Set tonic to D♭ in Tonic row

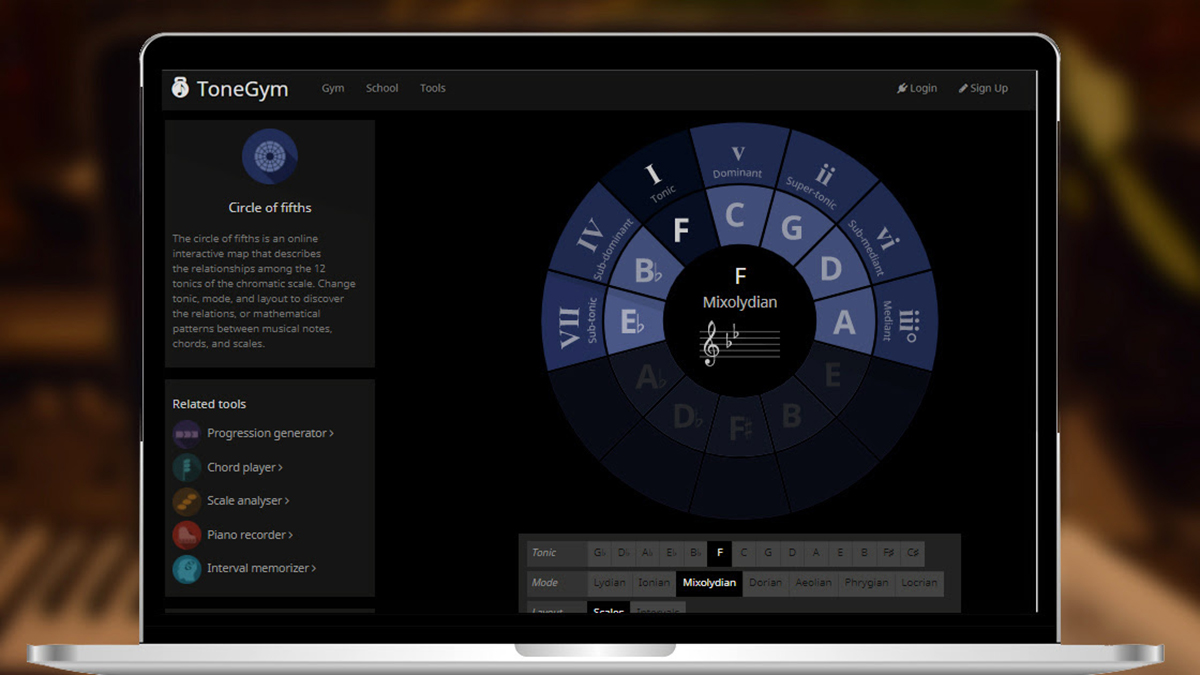click(623, 552)
